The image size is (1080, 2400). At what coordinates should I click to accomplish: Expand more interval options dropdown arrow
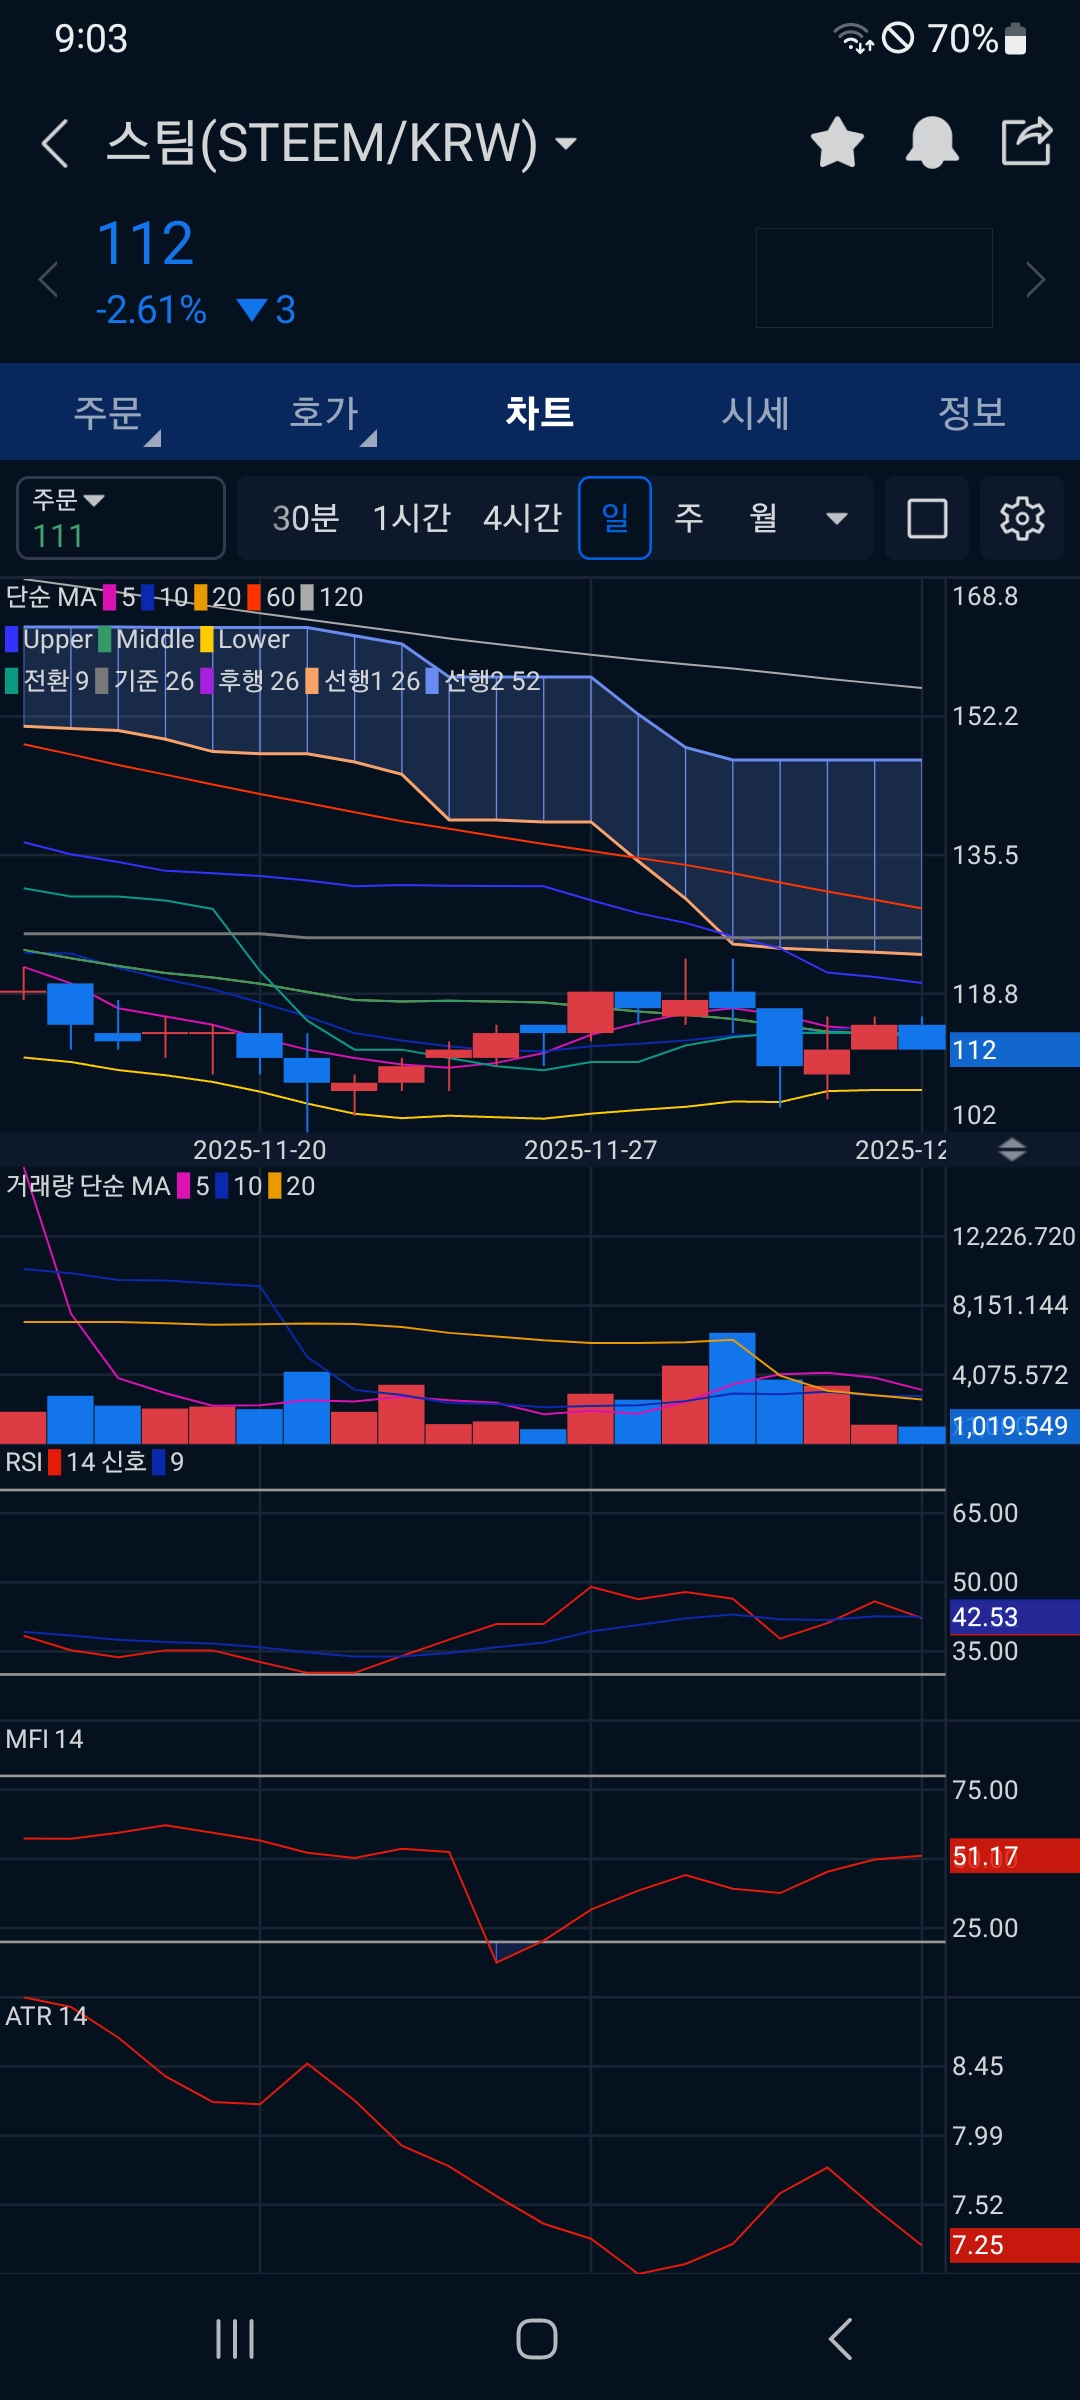(x=837, y=518)
